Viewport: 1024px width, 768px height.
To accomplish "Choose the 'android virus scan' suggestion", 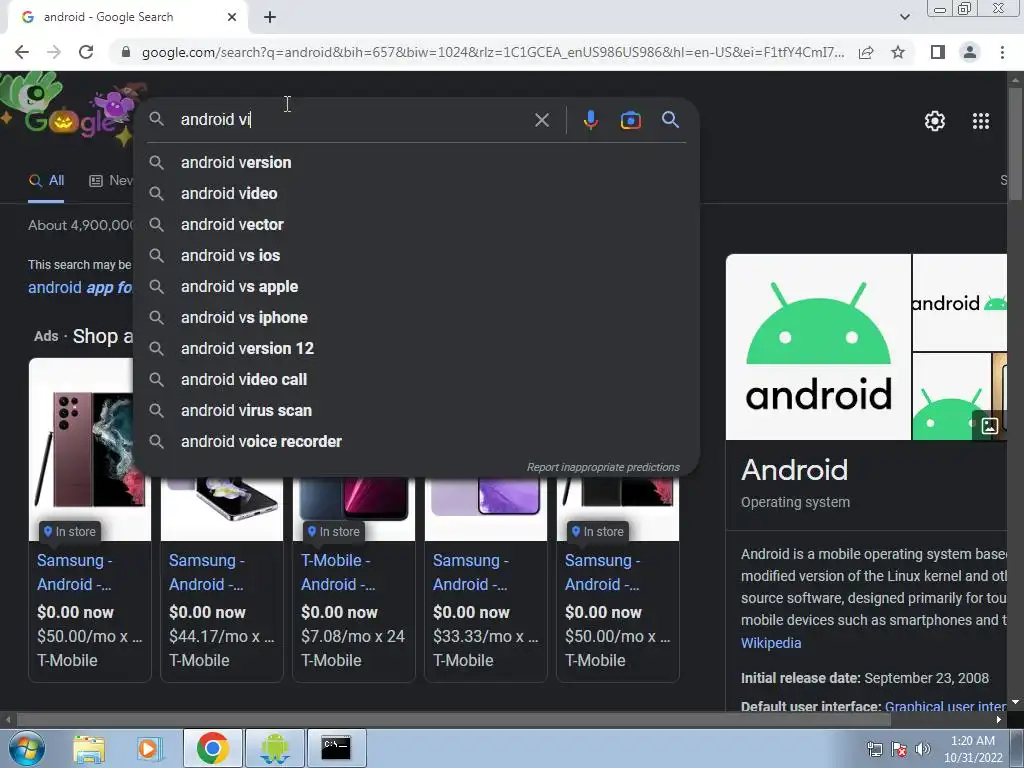I will click(416, 411).
